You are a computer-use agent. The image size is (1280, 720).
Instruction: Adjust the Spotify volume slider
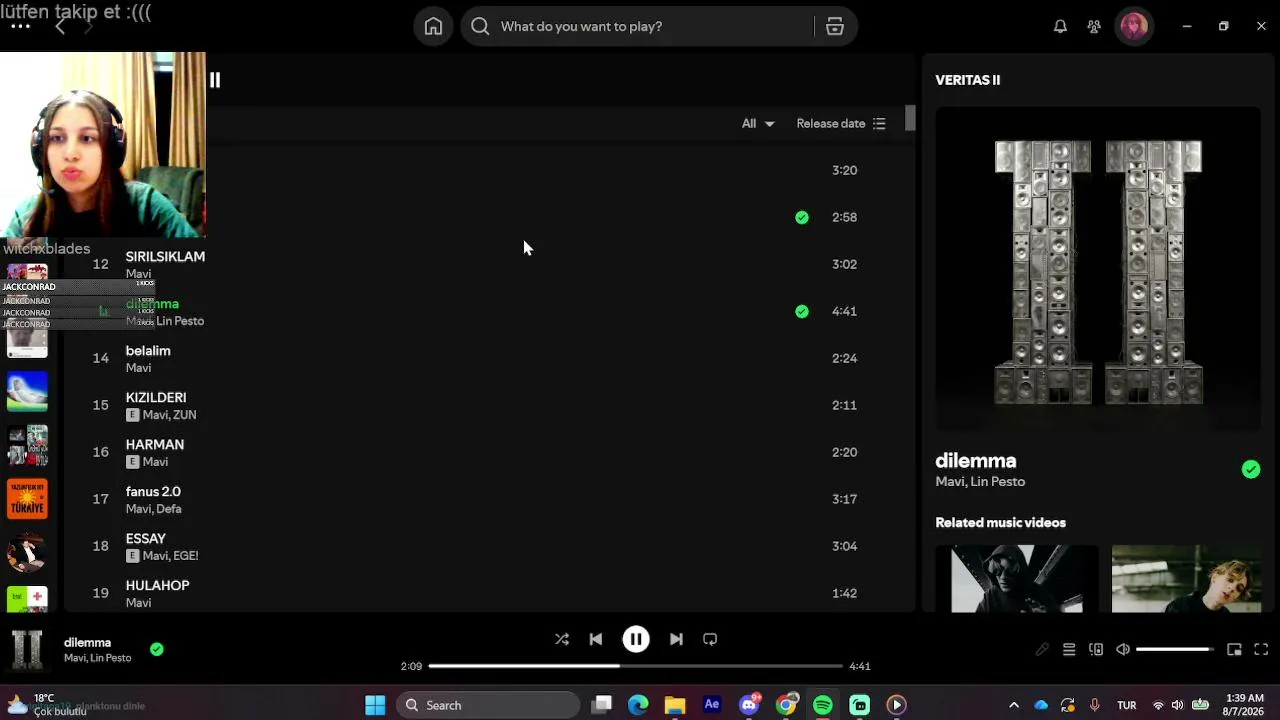[x=1174, y=650]
